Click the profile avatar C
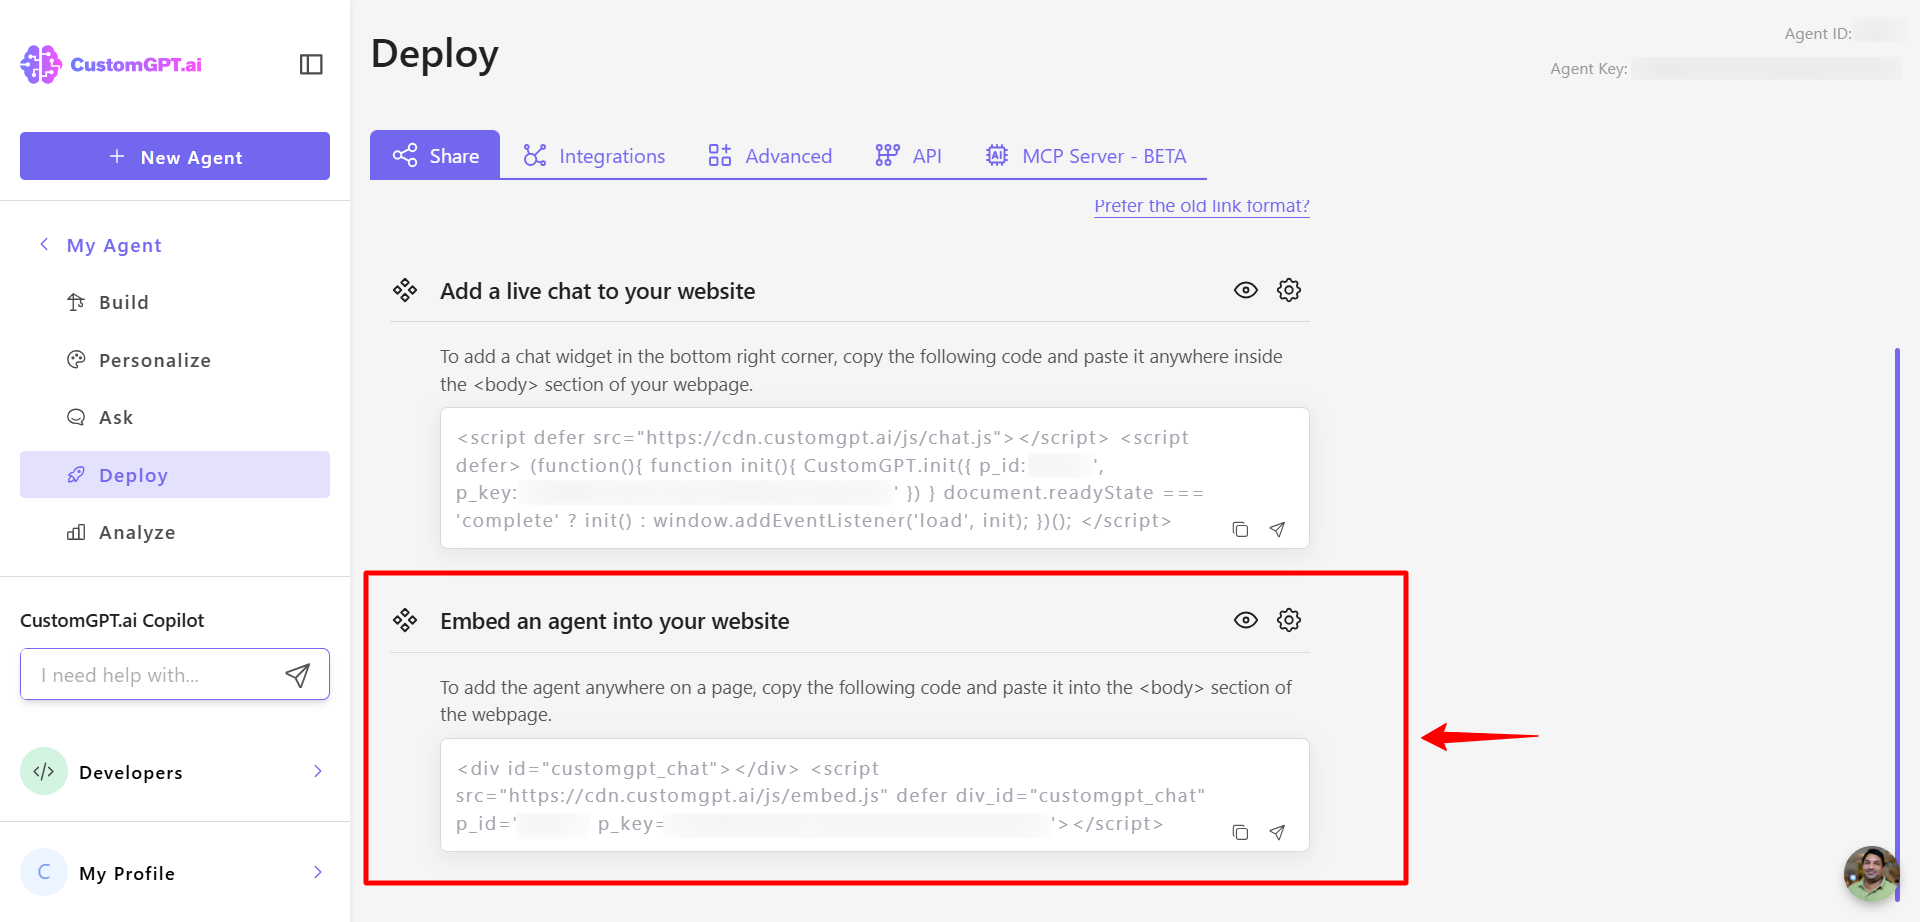 [44, 872]
